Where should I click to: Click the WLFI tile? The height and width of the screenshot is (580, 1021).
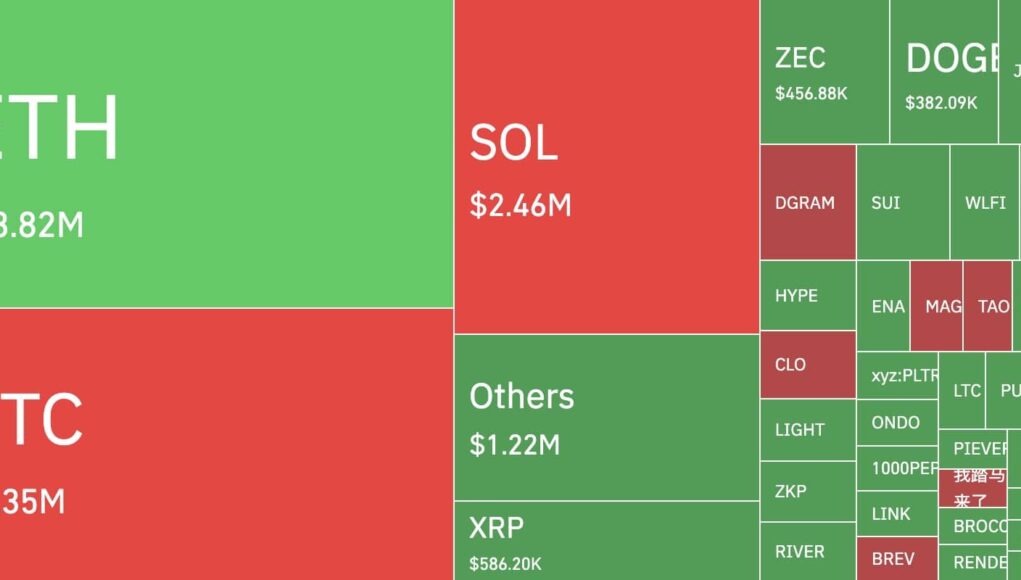[984, 202]
